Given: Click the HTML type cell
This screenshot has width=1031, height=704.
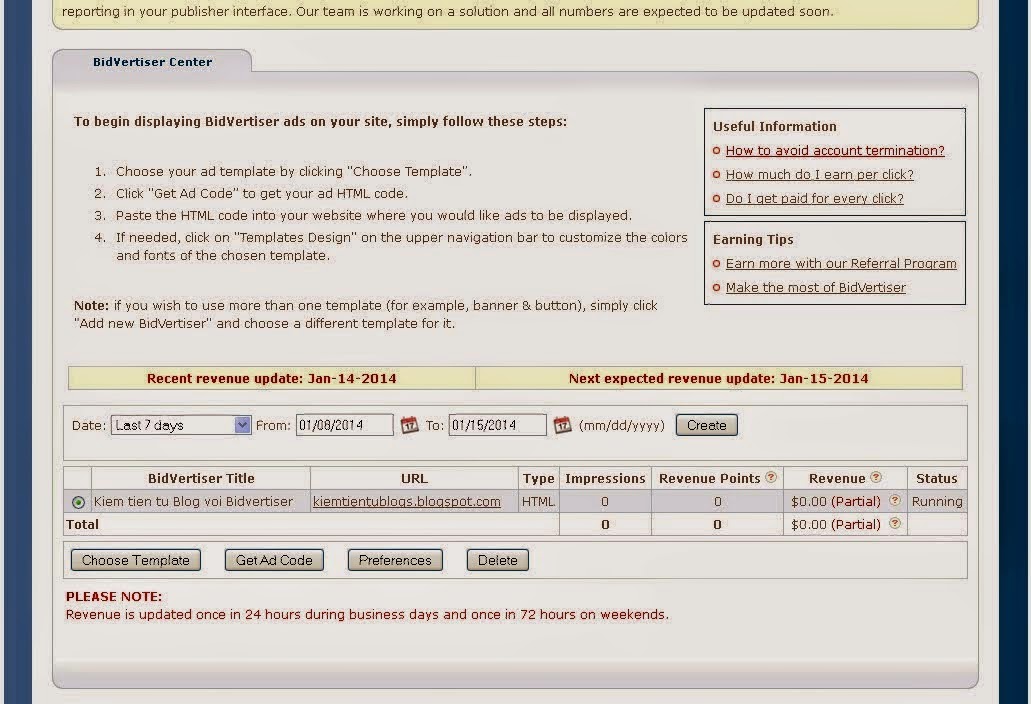Looking at the screenshot, I should (539, 502).
